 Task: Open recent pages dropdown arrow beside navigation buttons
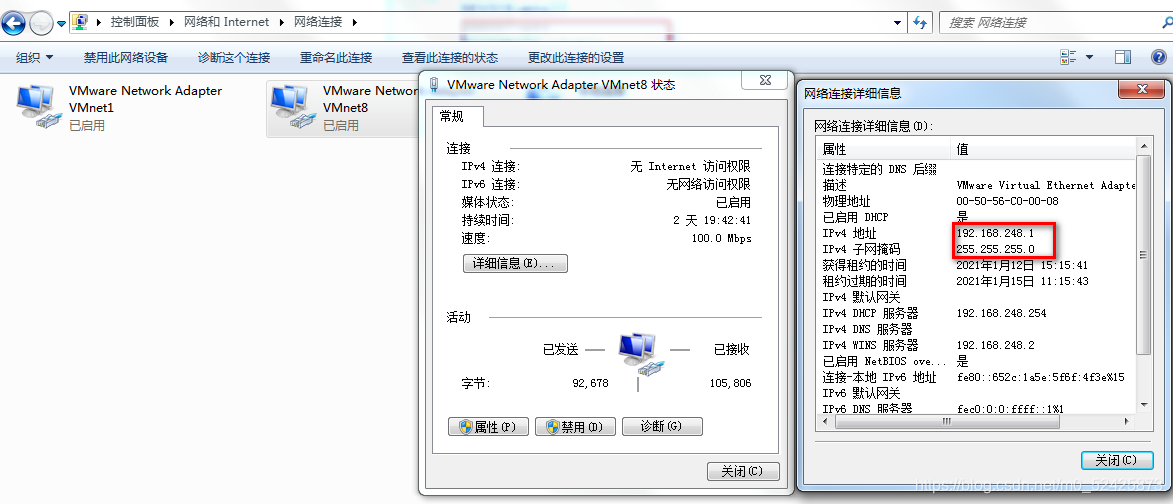pos(61,24)
